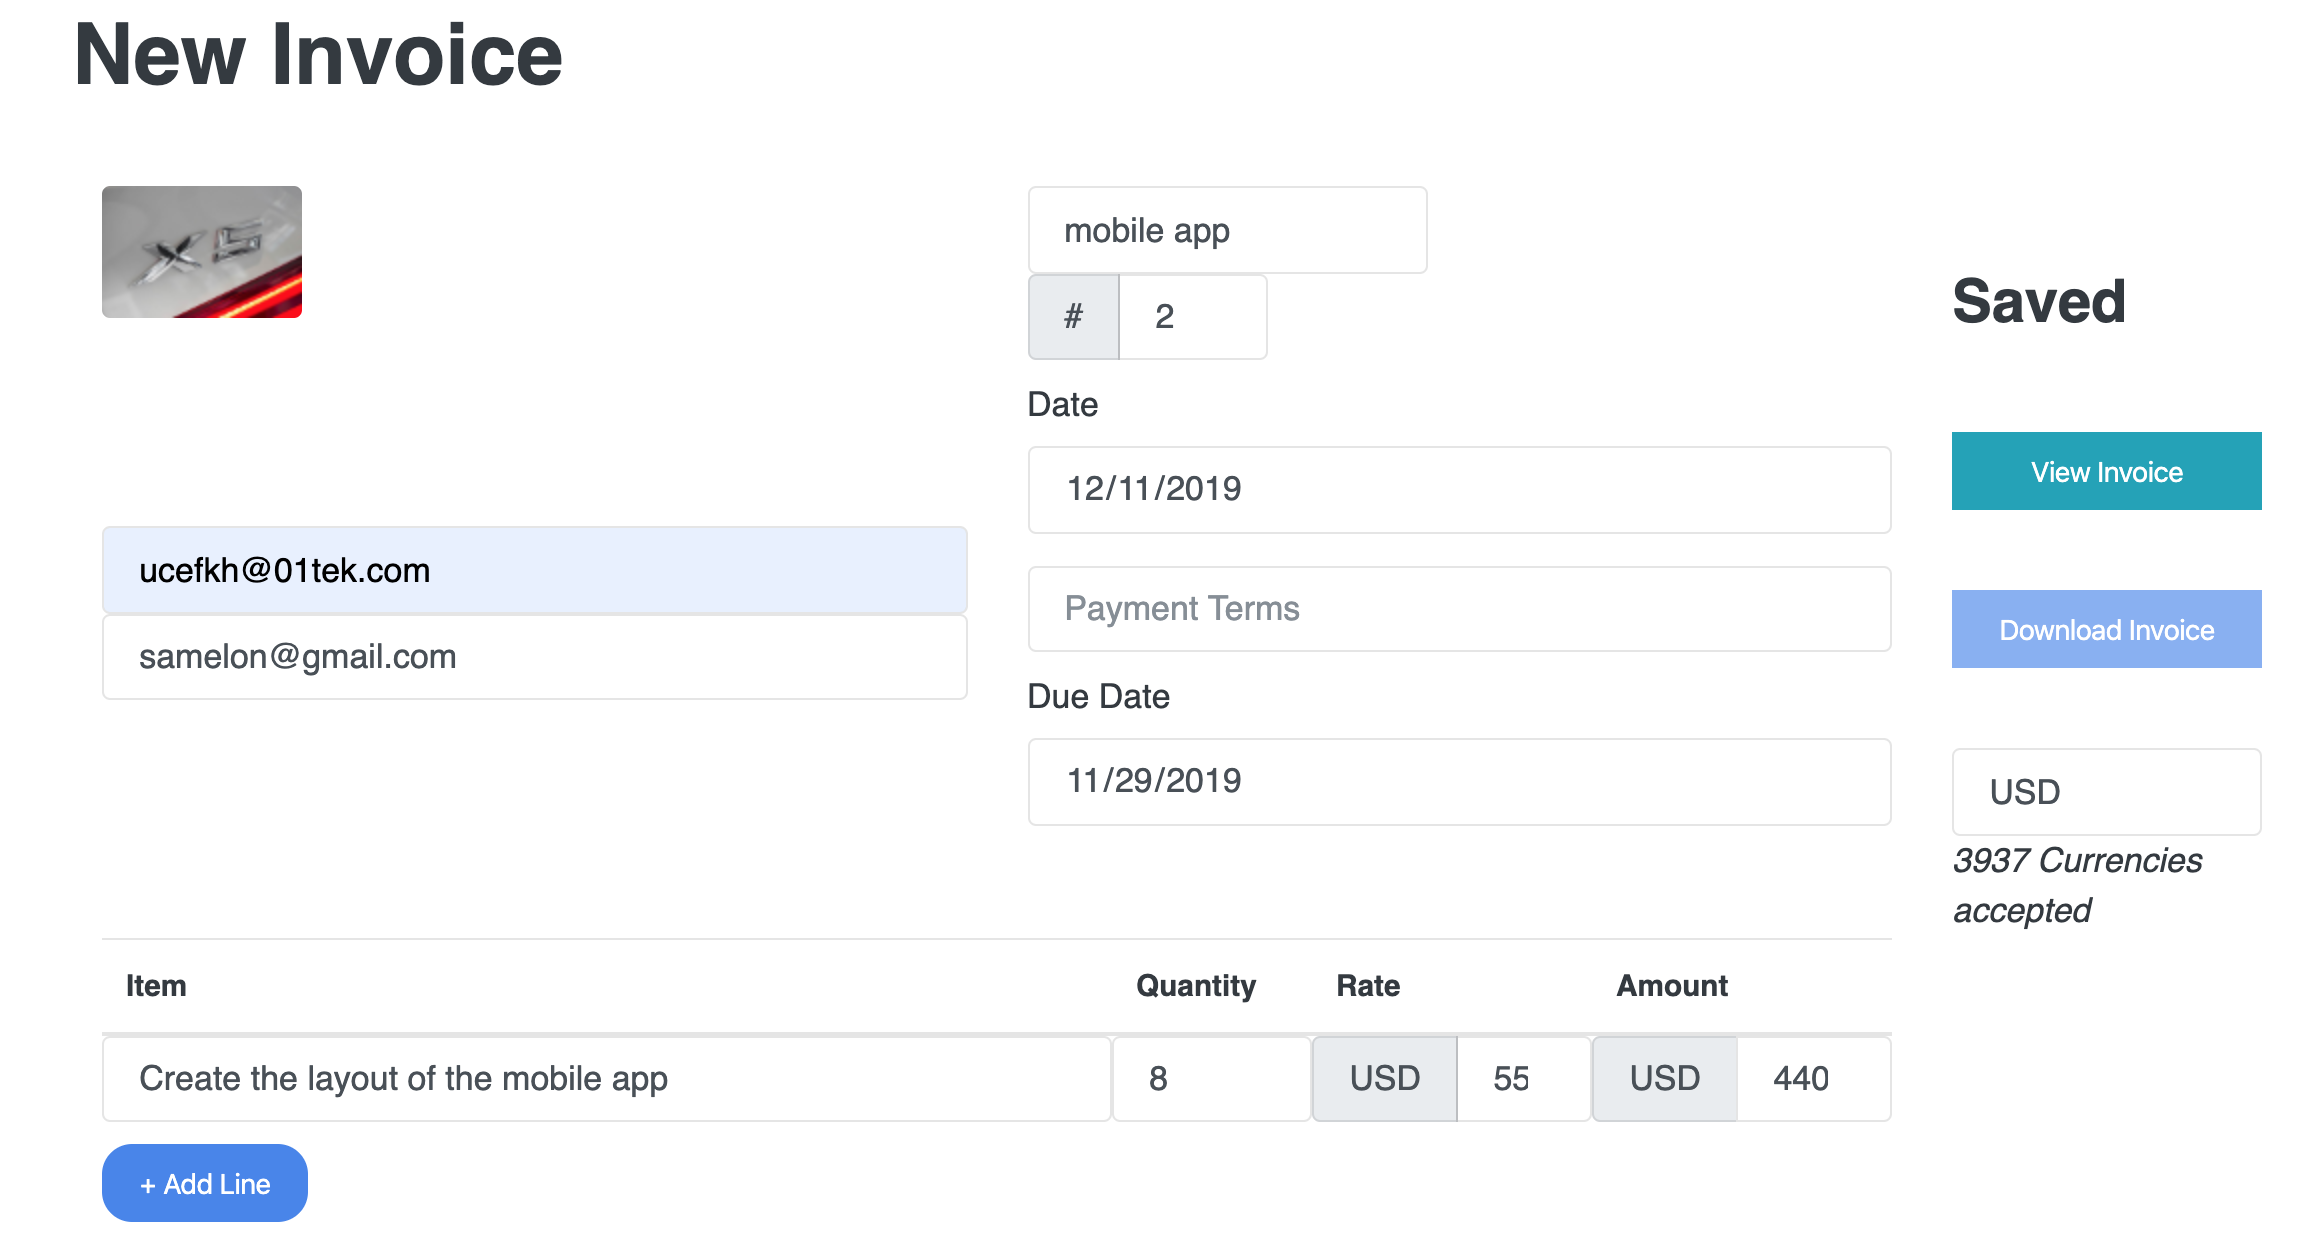Click the Rate value field showing 55
This screenshot has width=2302, height=1236.
click(x=1523, y=1079)
